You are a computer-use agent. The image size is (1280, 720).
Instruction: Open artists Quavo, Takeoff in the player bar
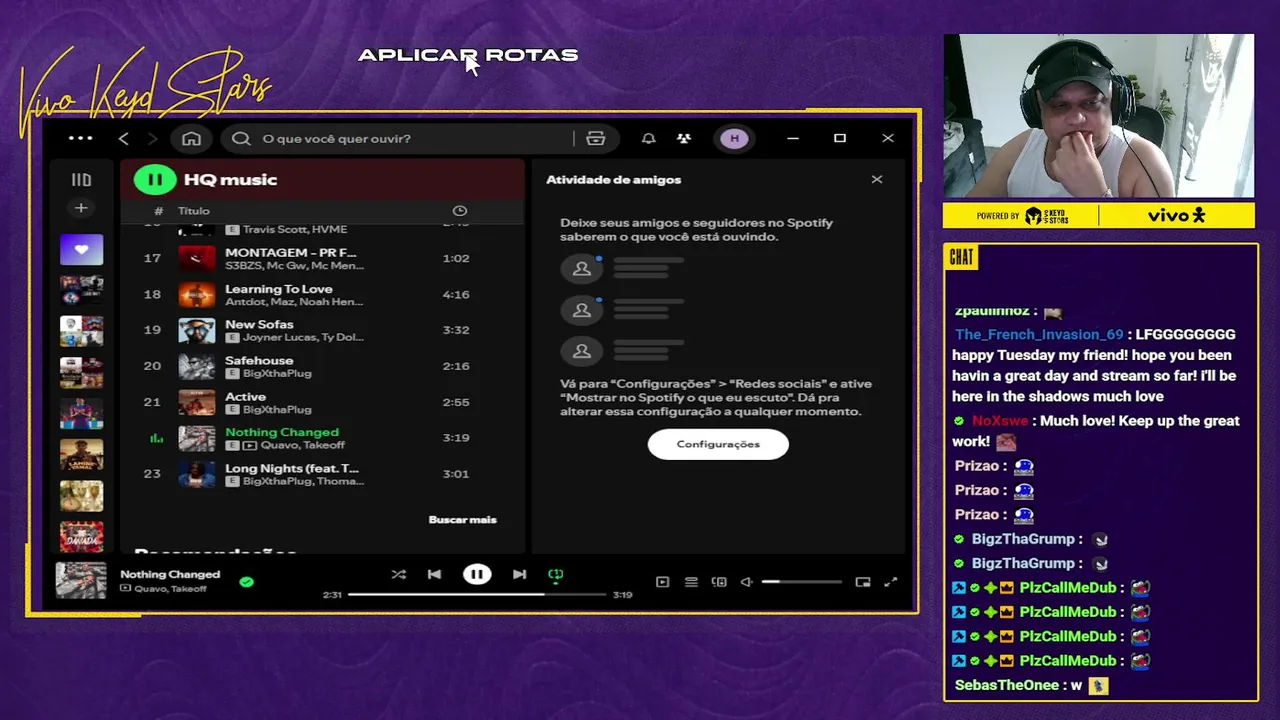pos(170,589)
